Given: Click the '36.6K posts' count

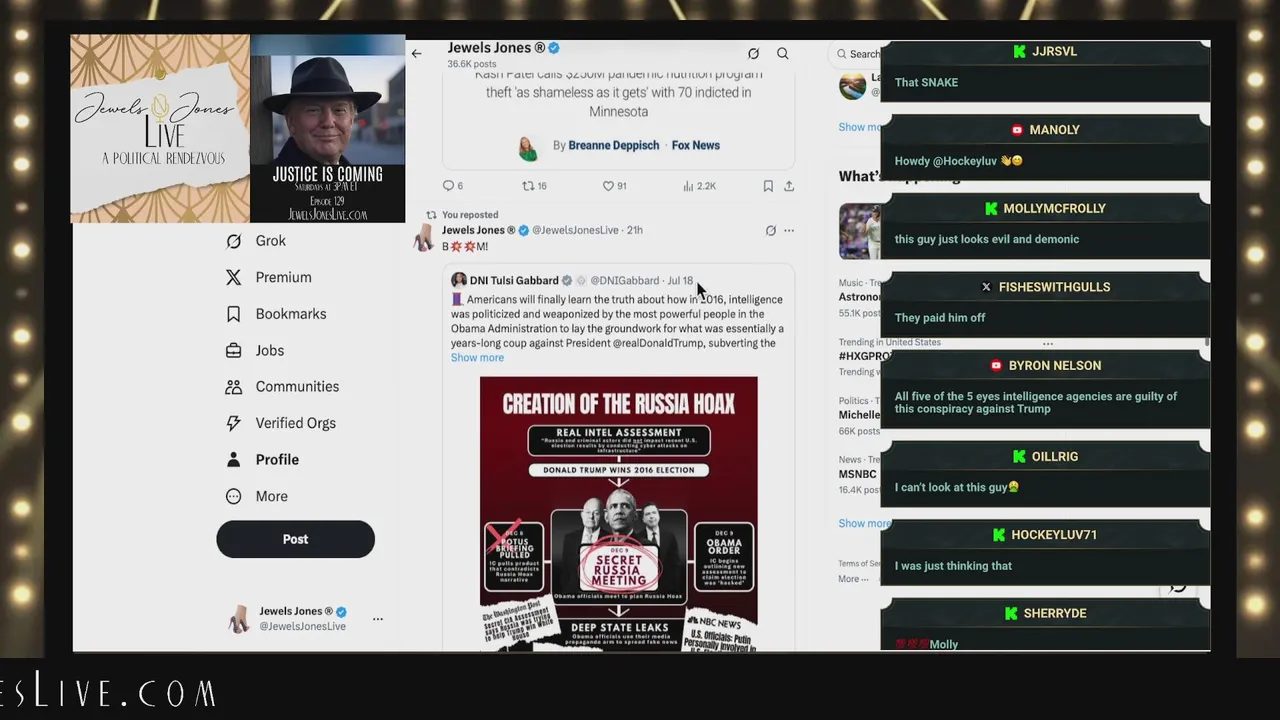Looking at the screenshot, I should (x=472, y=64).
